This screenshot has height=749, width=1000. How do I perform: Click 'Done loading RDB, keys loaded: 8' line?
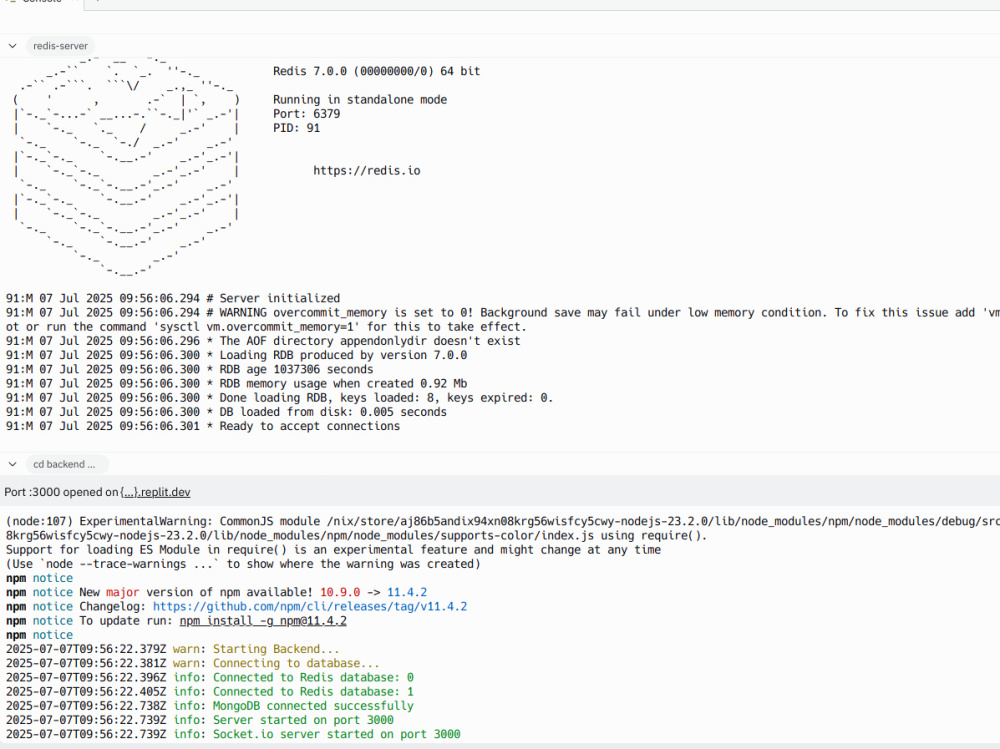279,397
